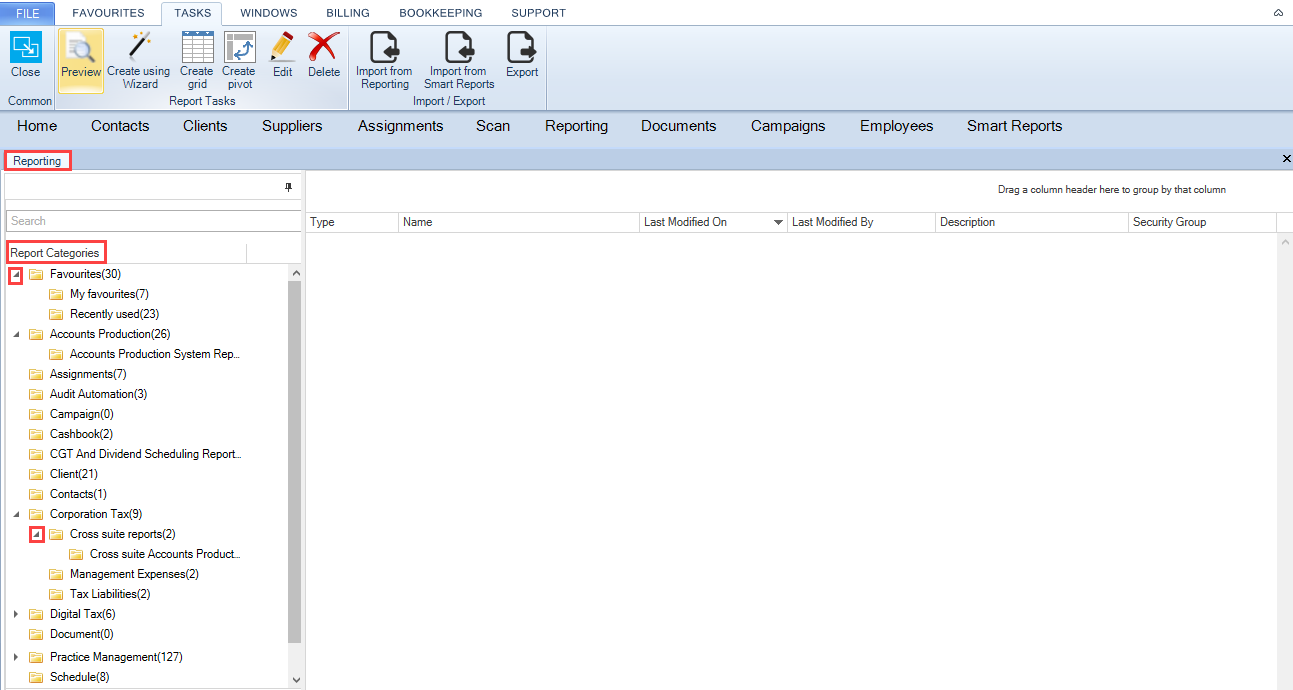
Task: Select Assignments(7) category
Action: 88,374
